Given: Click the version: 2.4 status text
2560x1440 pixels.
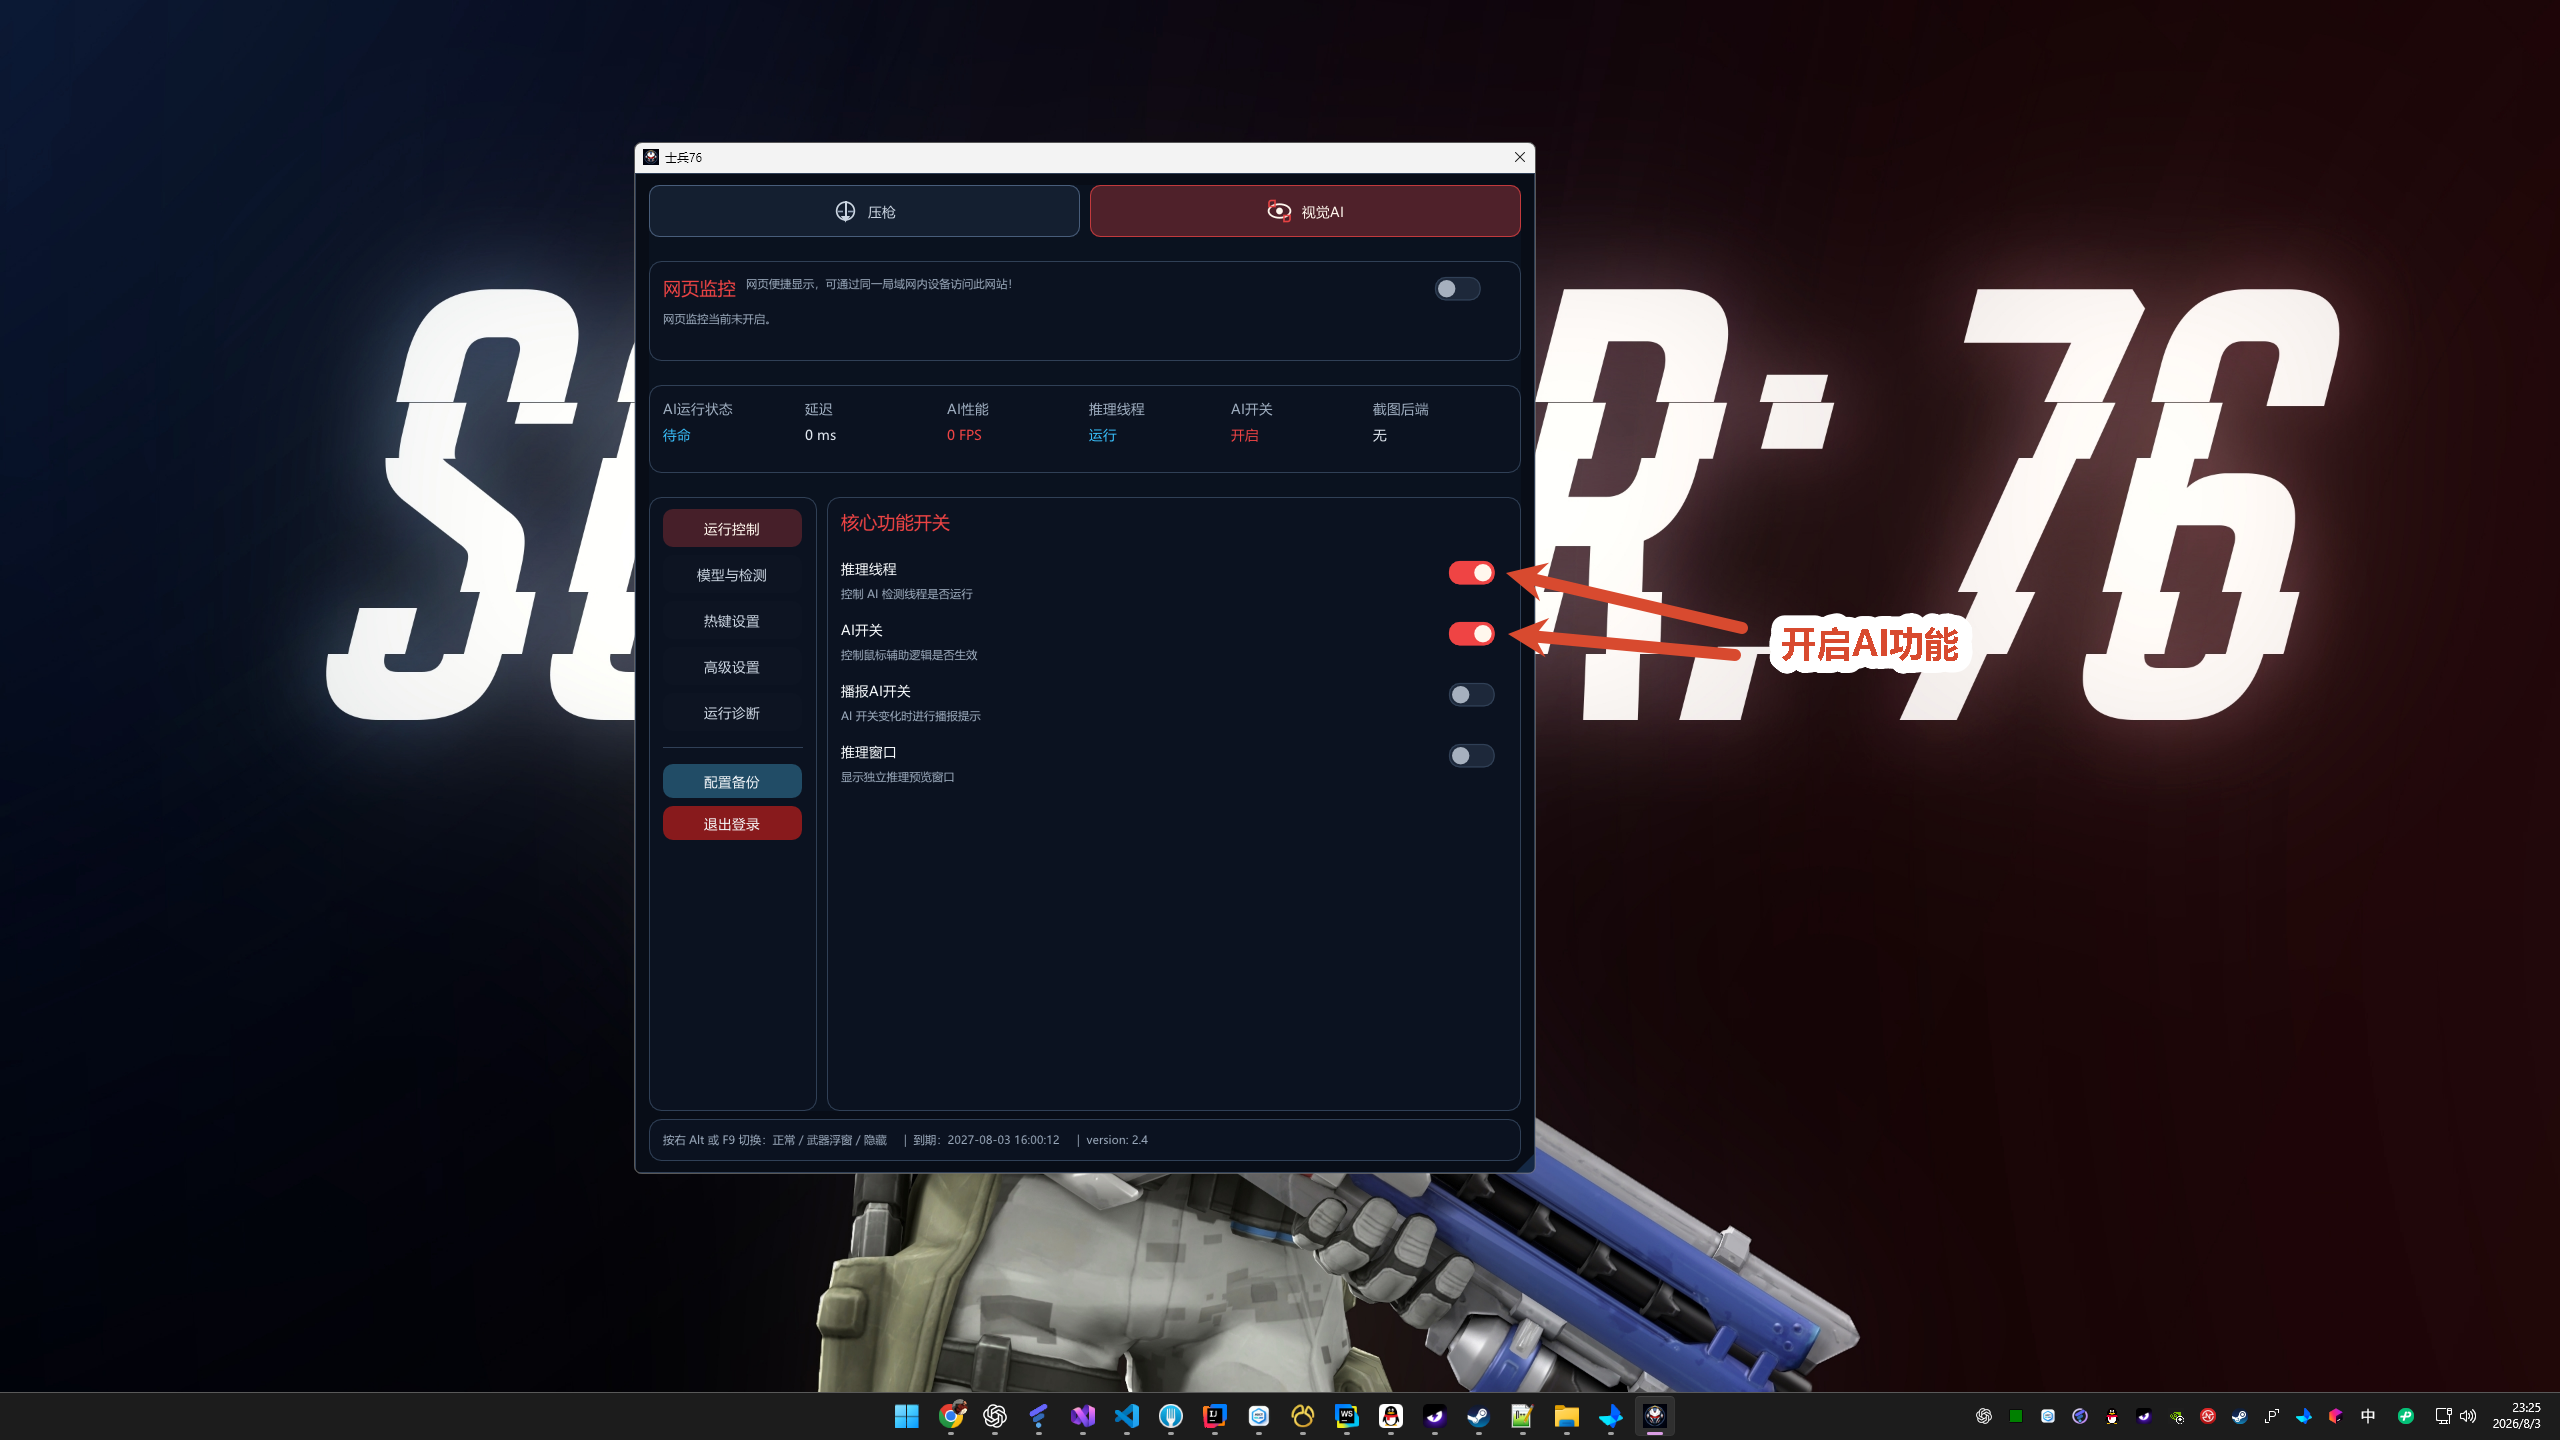Looking at the screenshot, I should (1117, 1140).
